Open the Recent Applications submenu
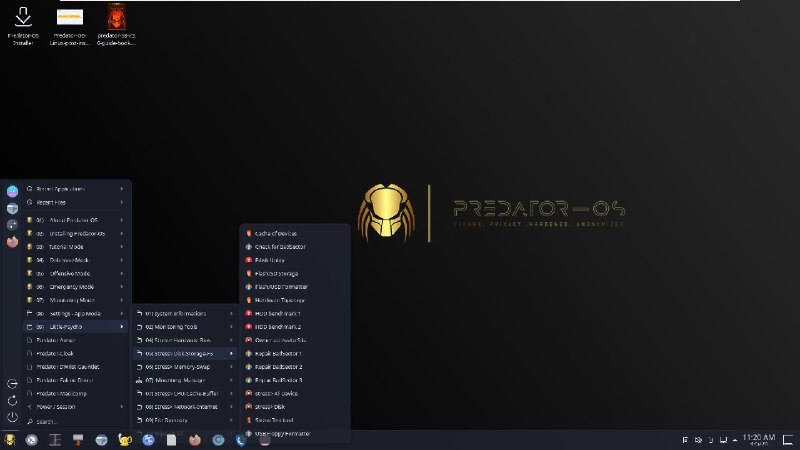 [76, 189]
